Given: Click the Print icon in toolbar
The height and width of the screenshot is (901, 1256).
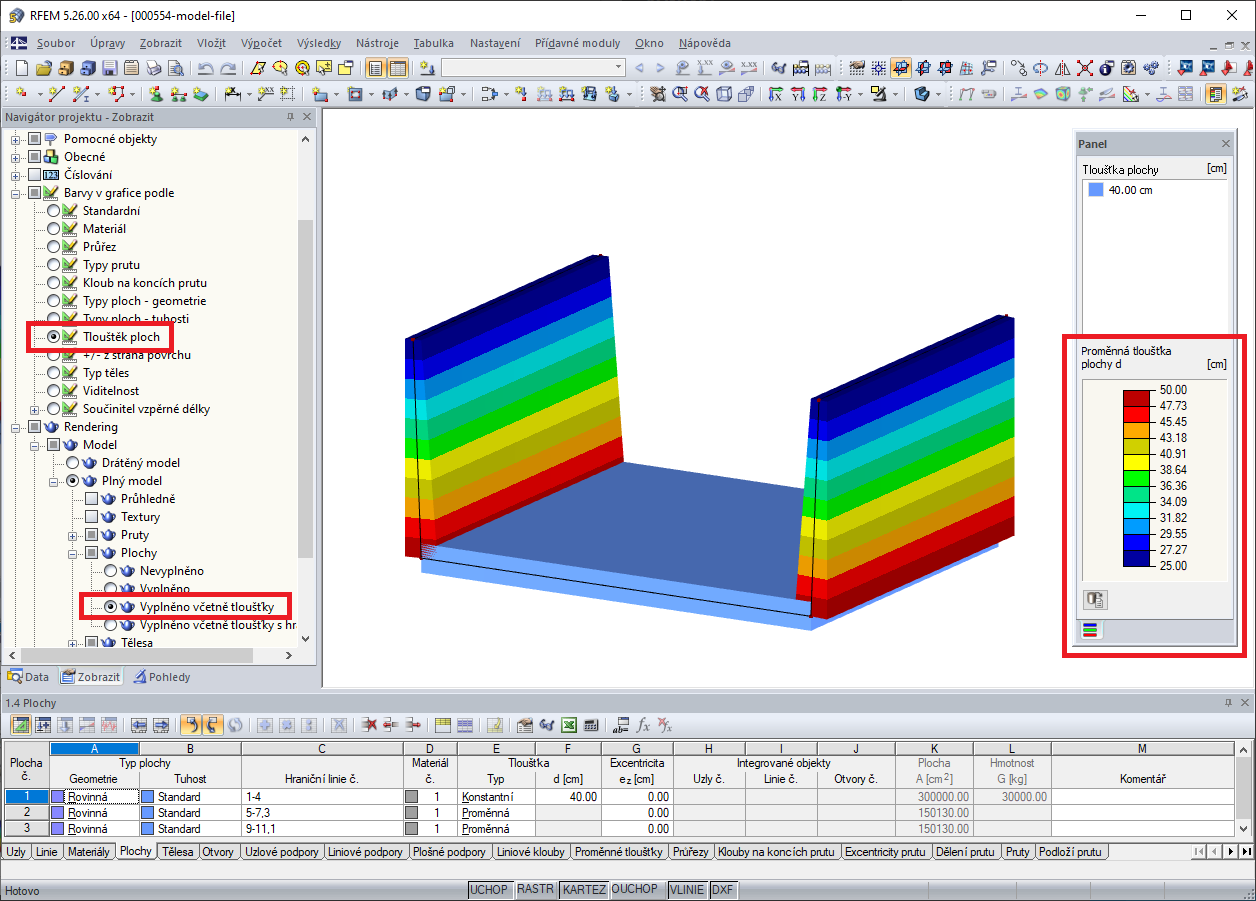Looking at the screenshot, I should (152, 68).
